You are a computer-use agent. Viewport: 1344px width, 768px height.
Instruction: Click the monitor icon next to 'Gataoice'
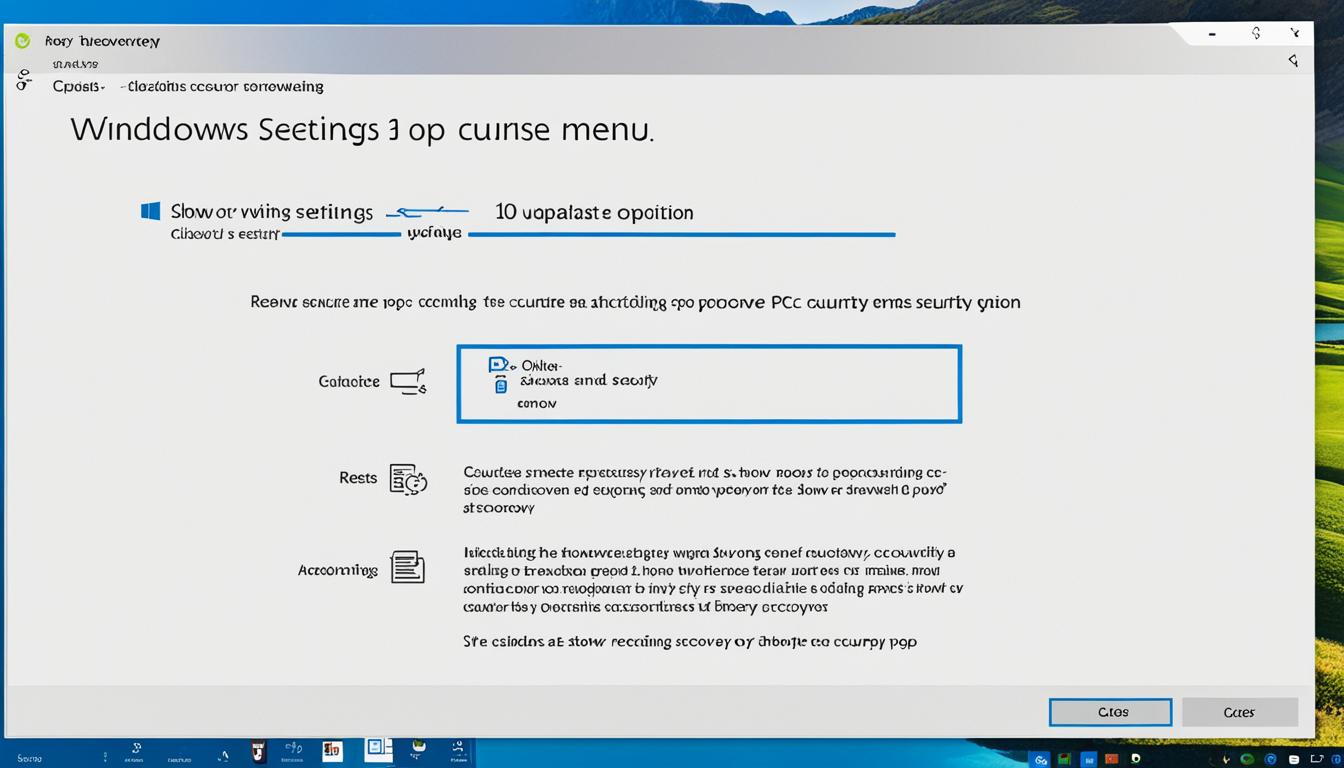(x=408, y=381)
